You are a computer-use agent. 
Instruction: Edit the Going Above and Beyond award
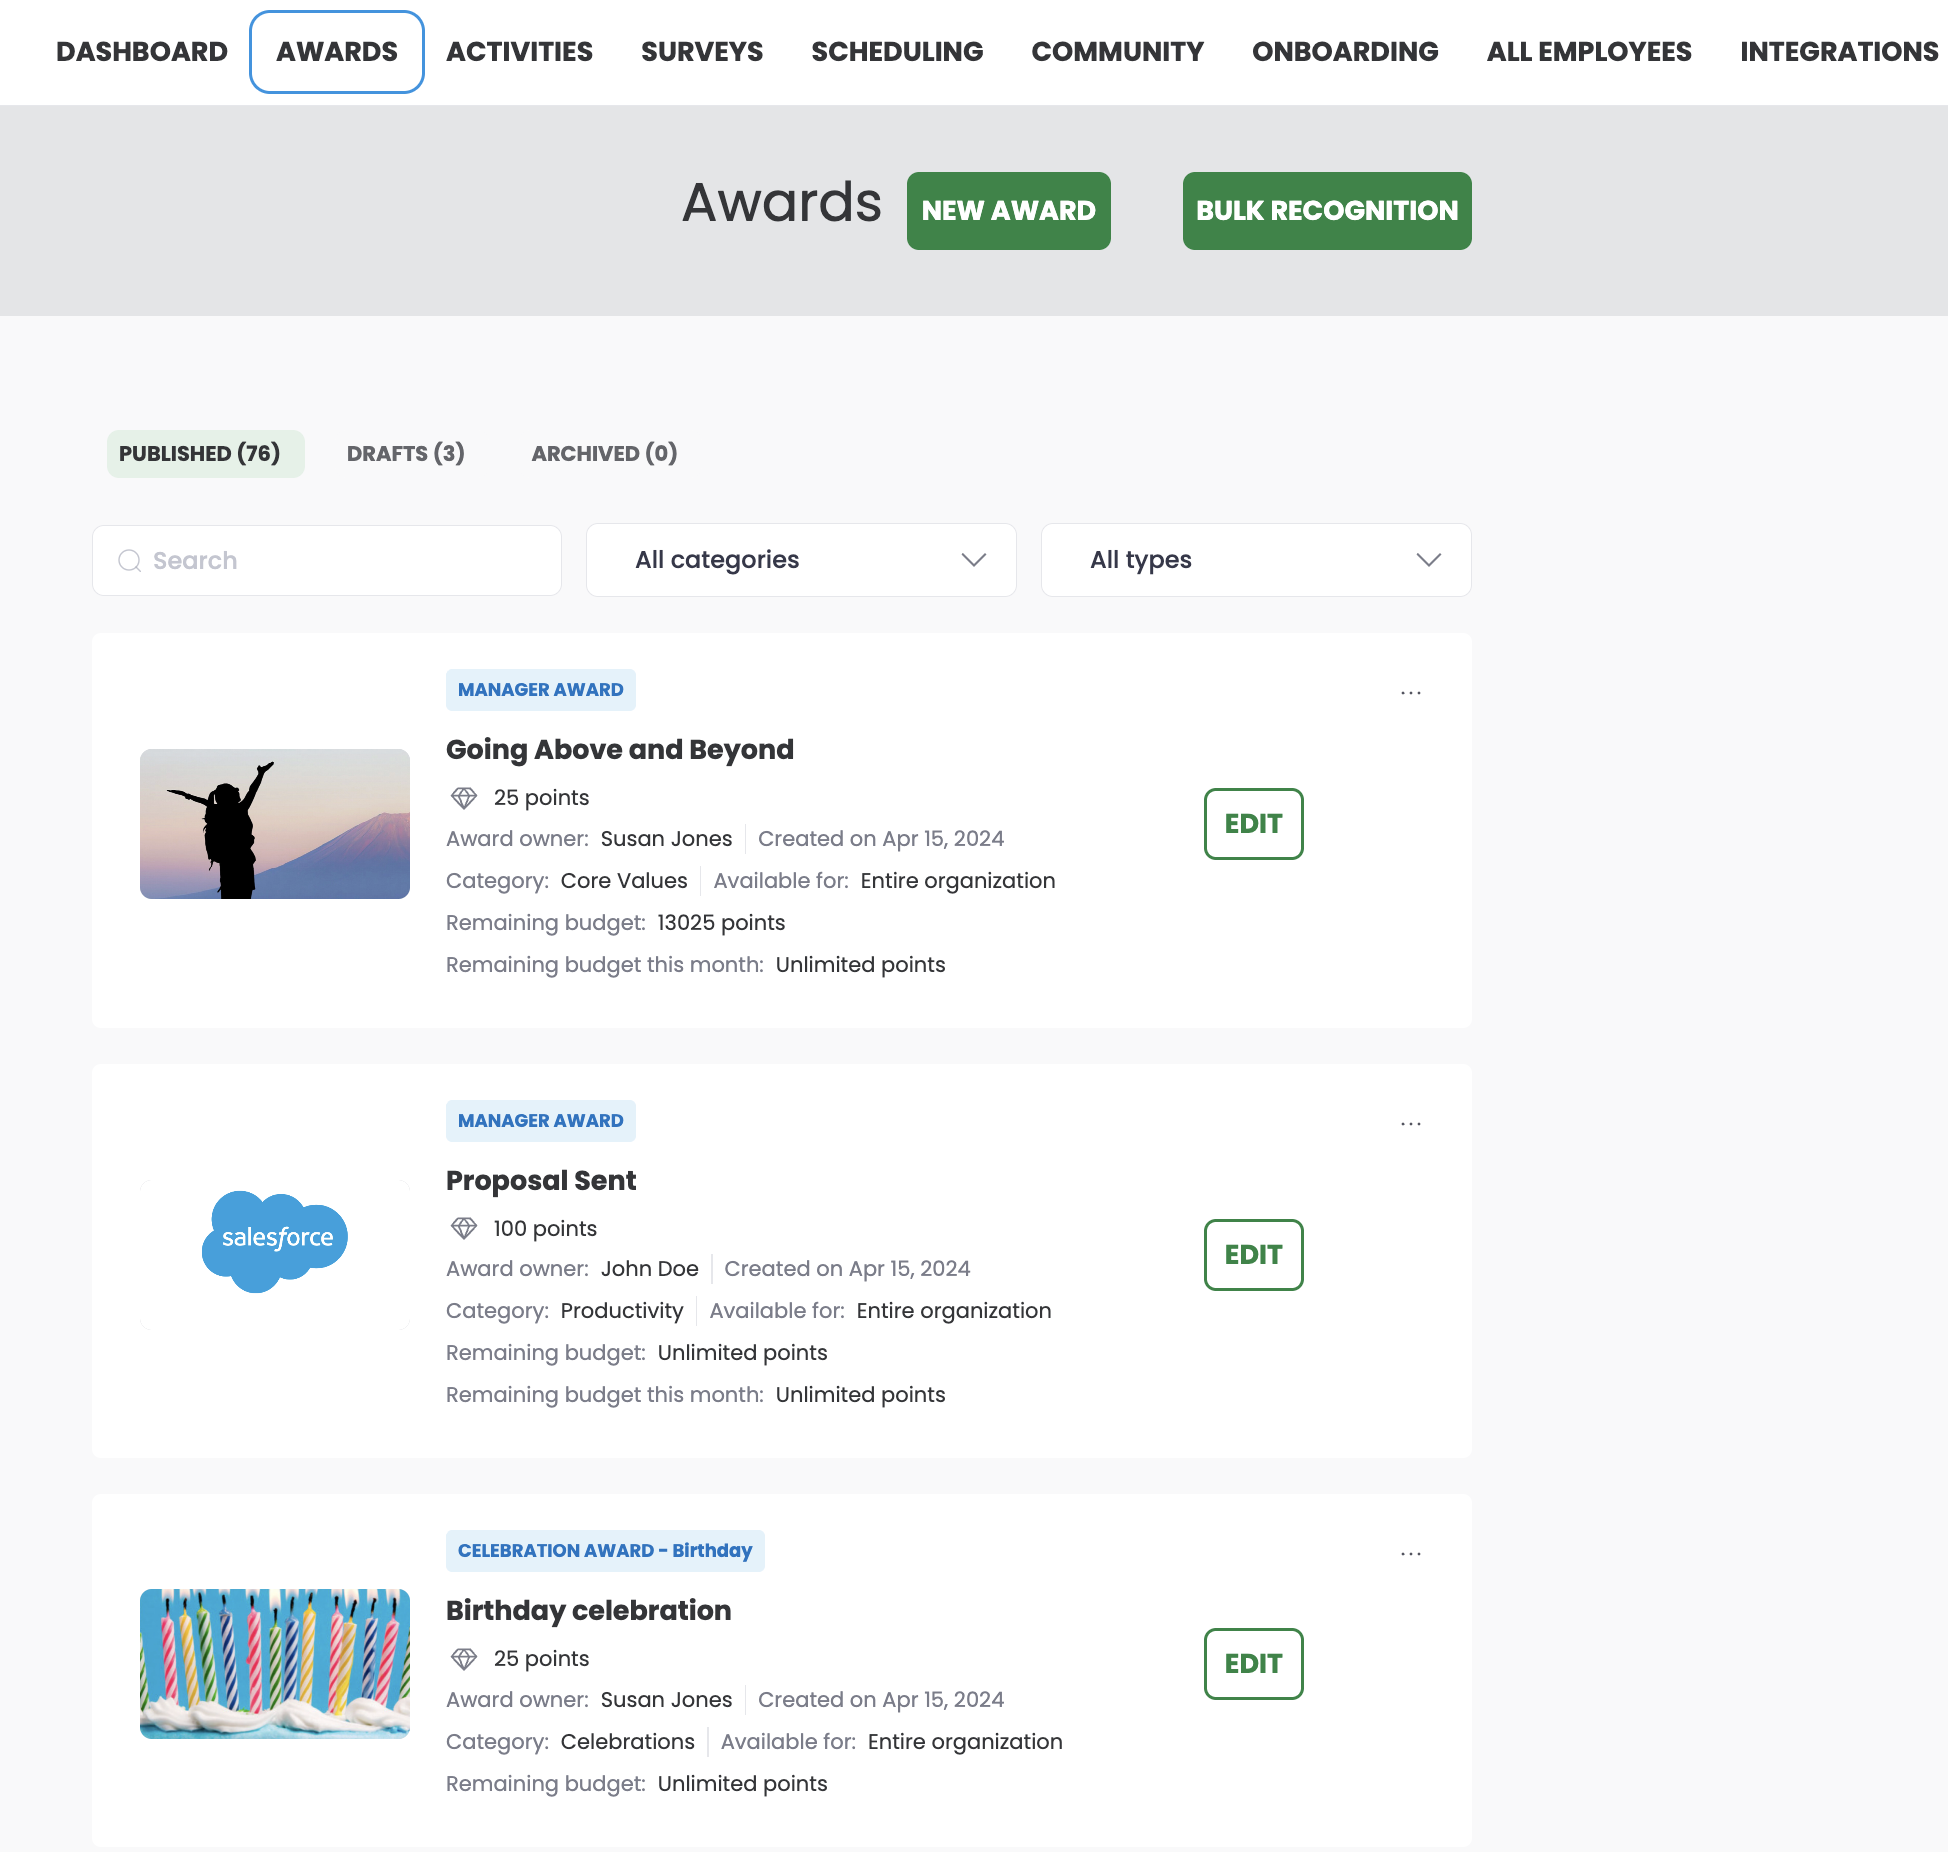coord(1253,824)
